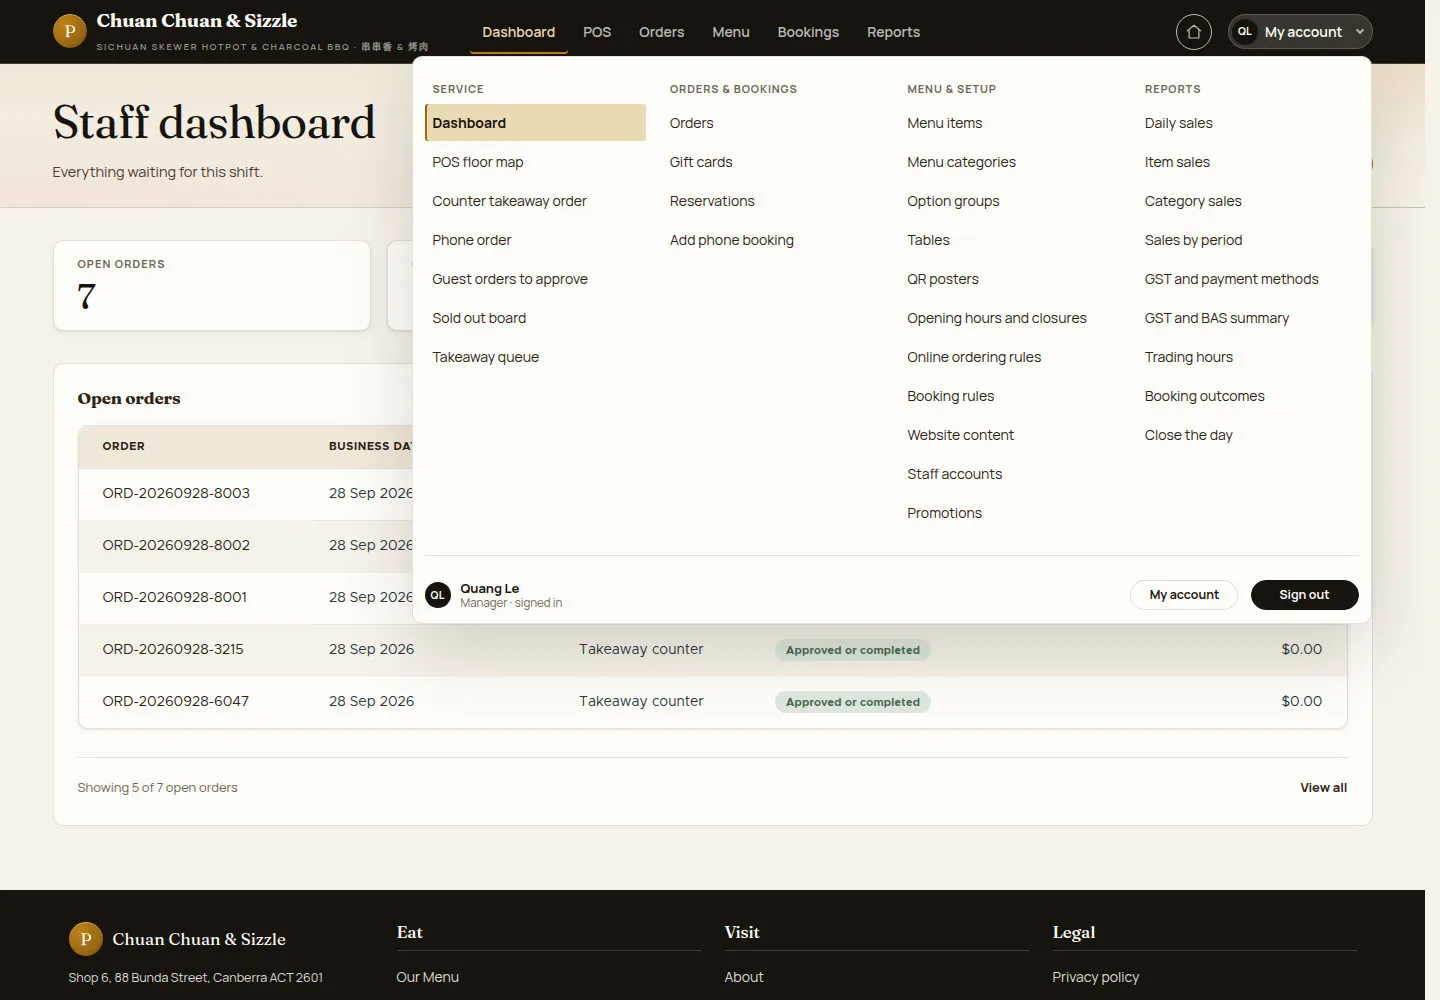
Task: Click the Sign out button
Action: click(x=1304, y=595)
